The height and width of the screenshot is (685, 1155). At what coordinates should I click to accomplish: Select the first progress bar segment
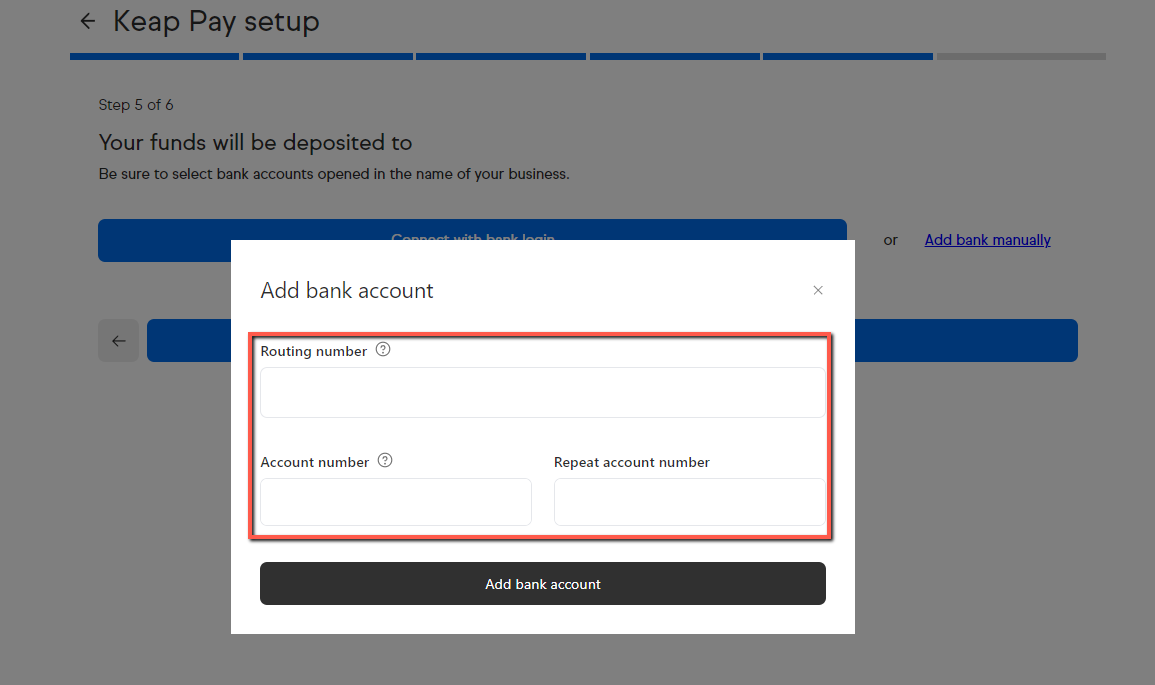pyautogui.click(x=155, y=57)
